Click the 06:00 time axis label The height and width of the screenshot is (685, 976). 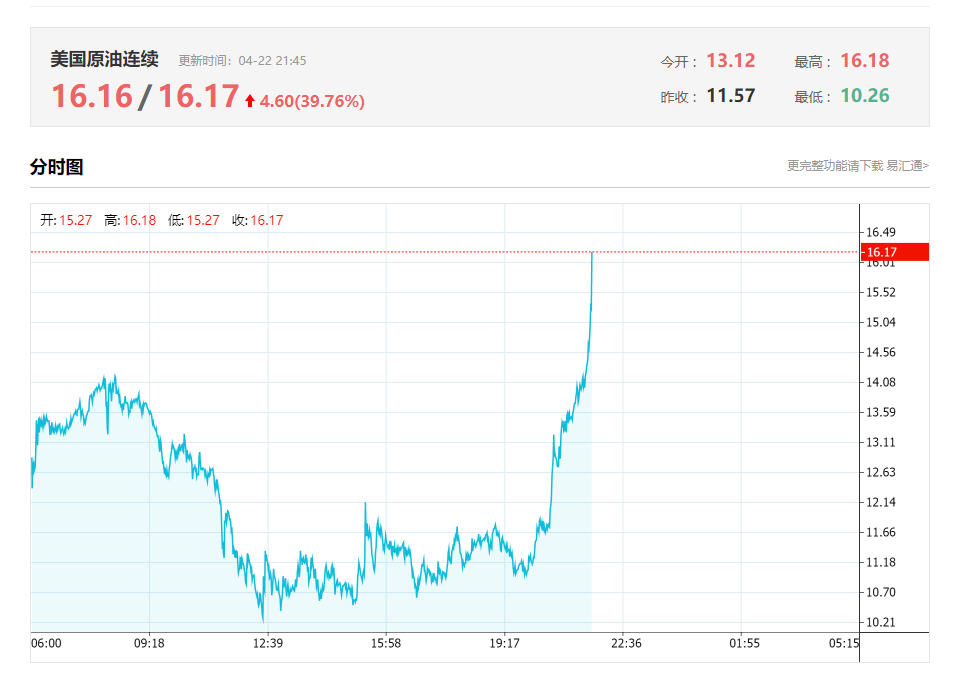coord(46,643)
